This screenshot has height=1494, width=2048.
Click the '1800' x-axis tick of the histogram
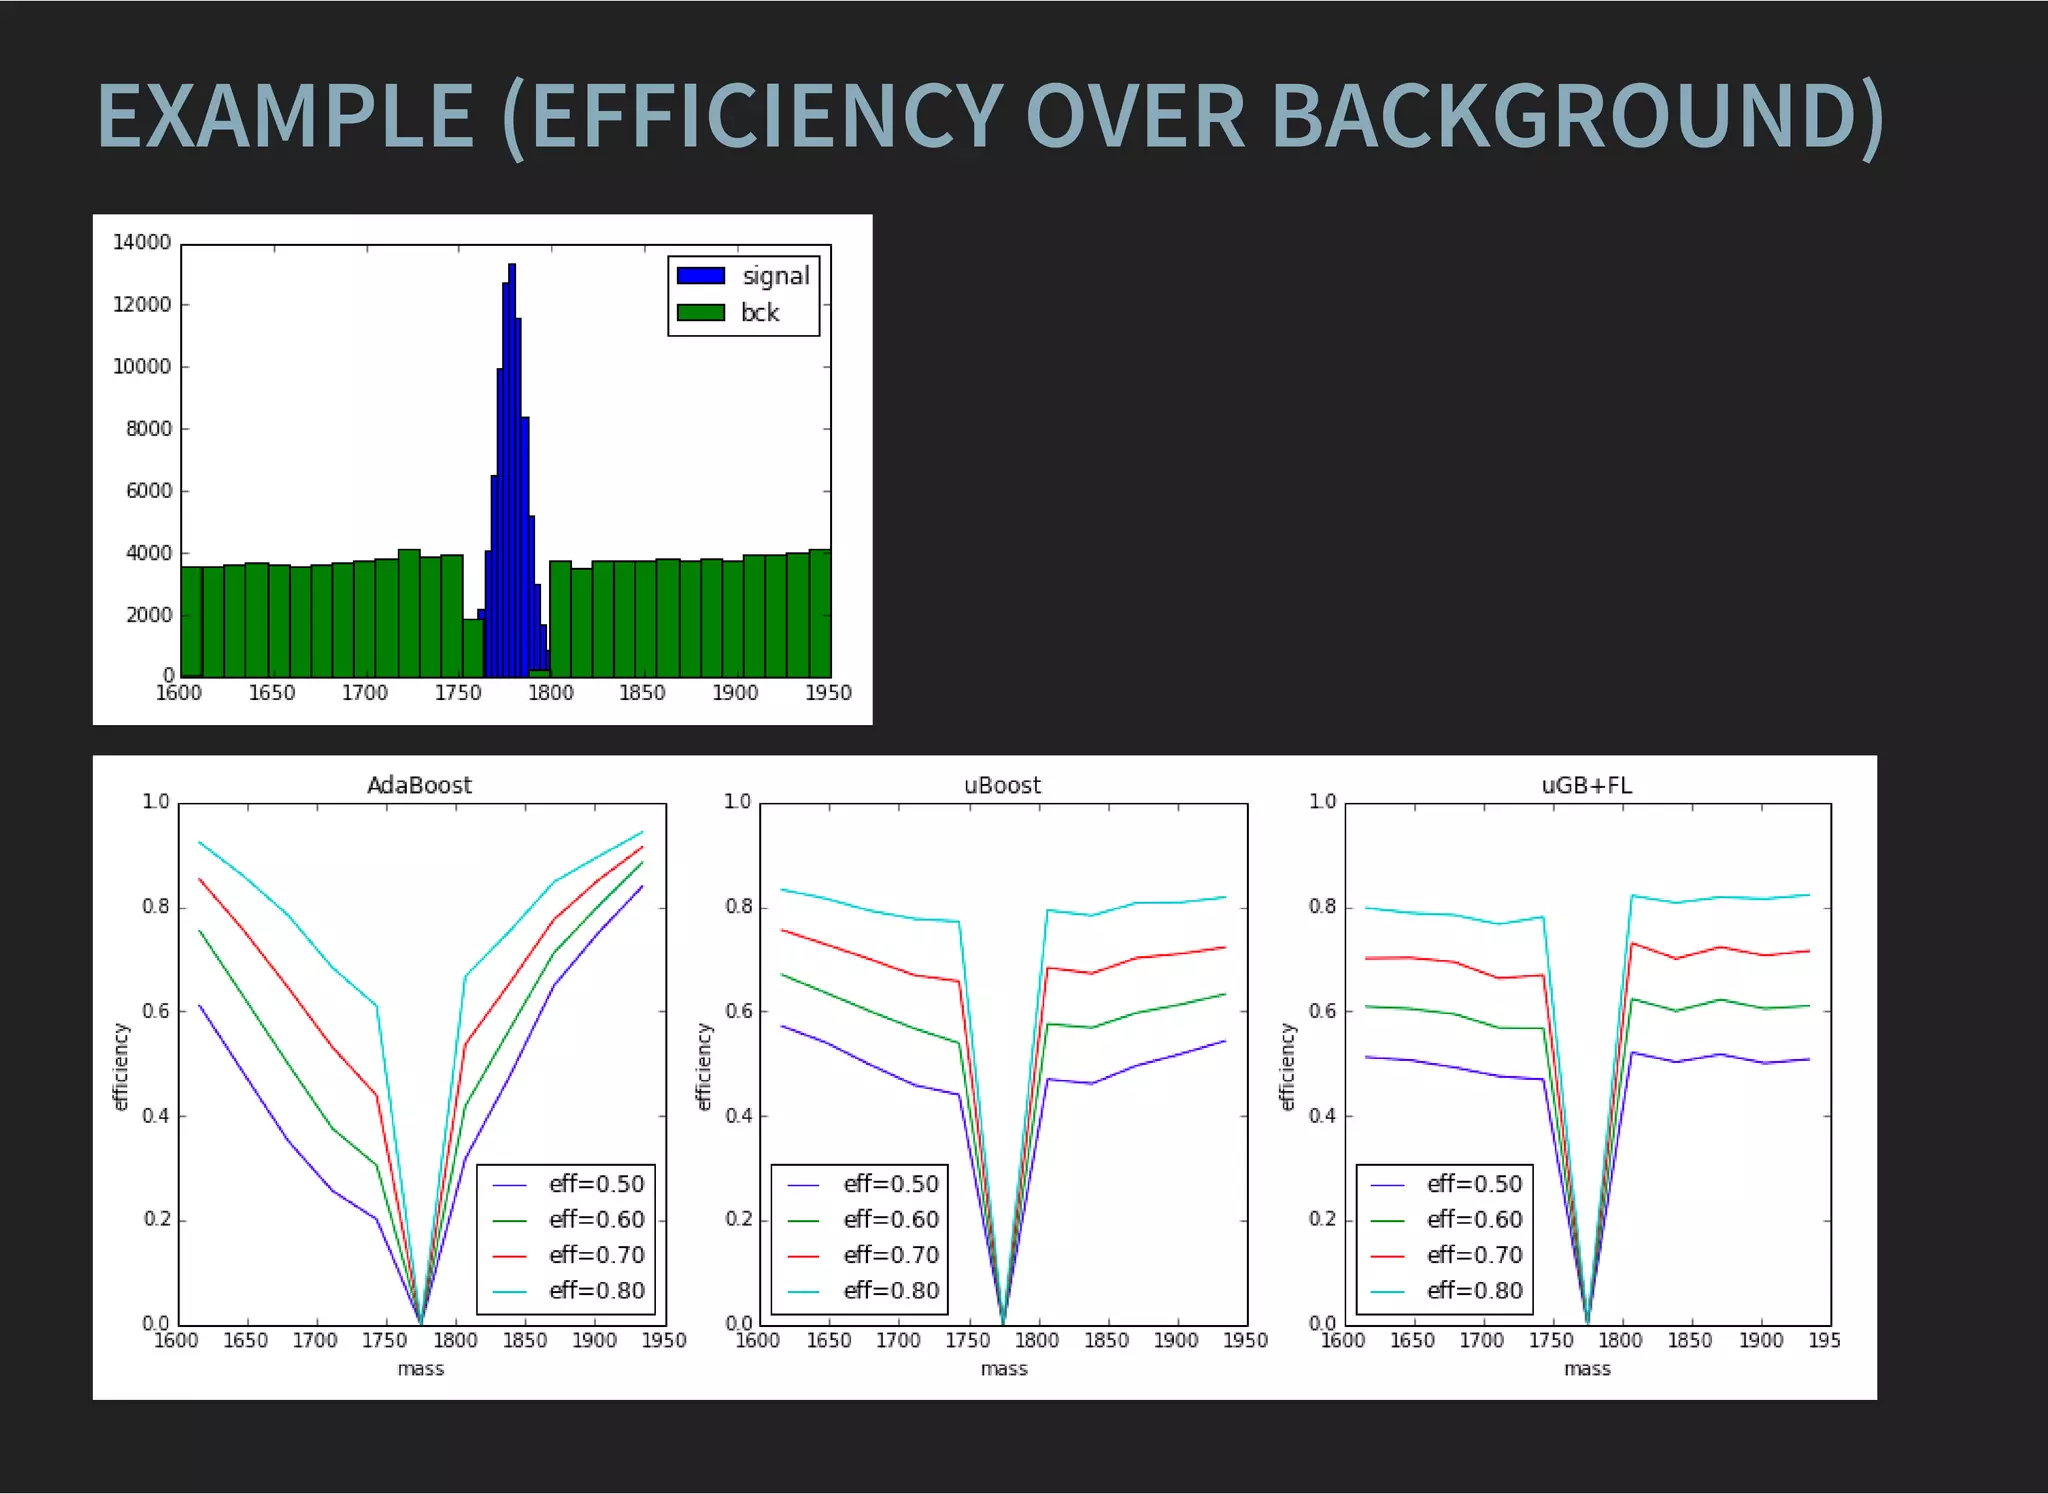551,693
